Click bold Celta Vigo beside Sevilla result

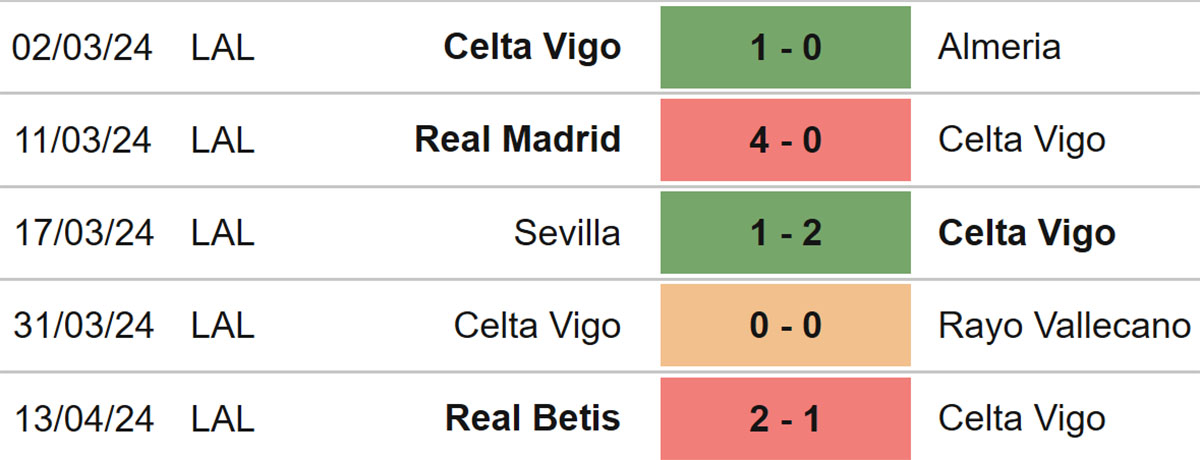coord(1027,233)
